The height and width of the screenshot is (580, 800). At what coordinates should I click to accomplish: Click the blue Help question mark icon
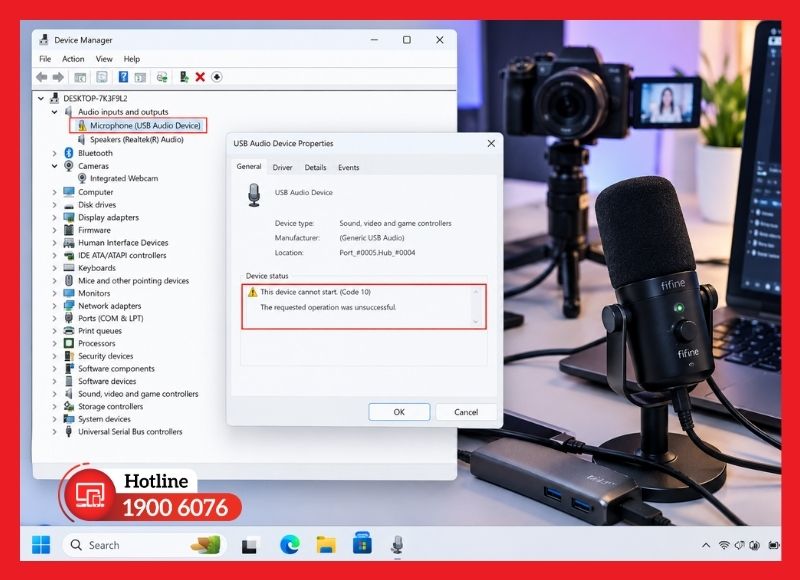123,77
